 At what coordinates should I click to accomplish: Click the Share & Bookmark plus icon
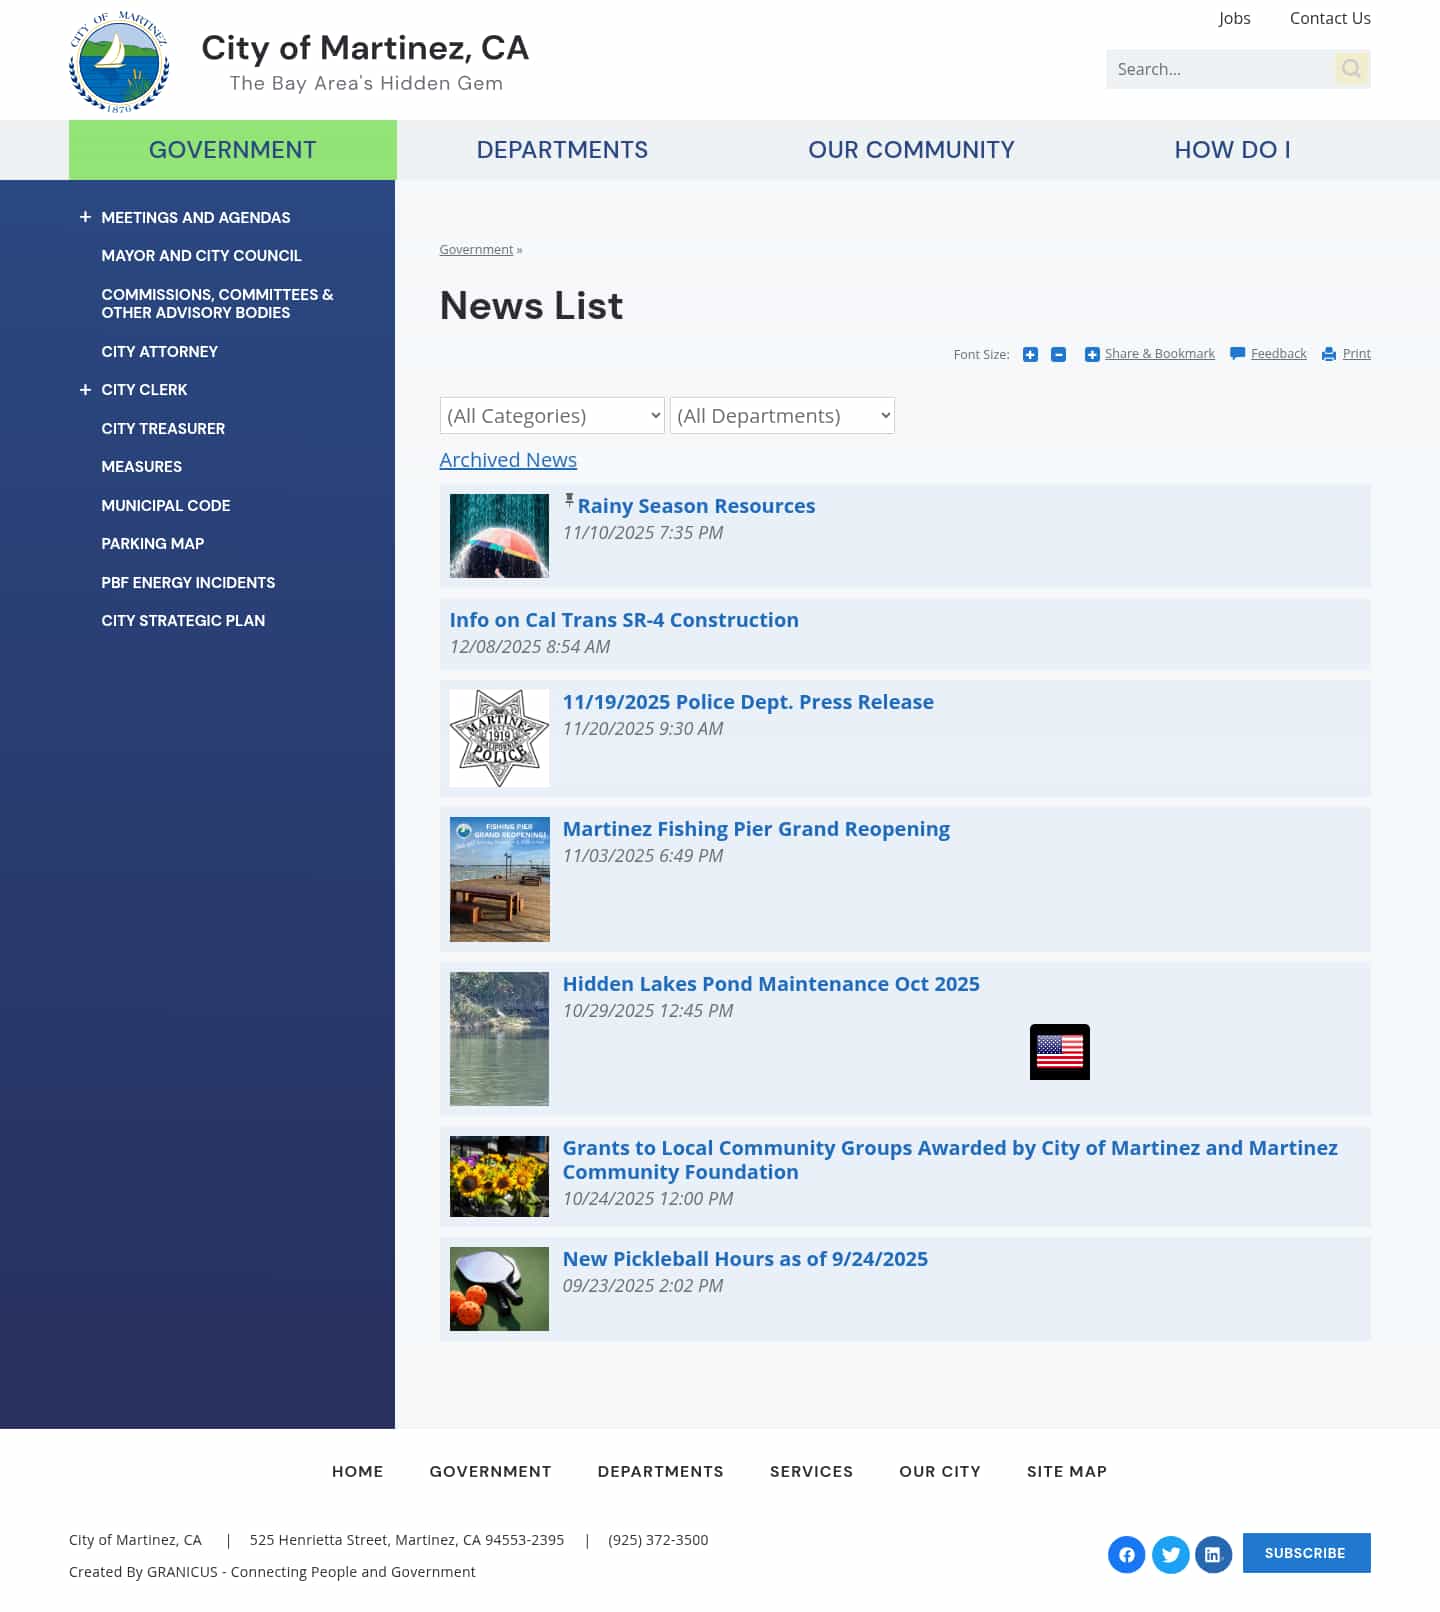(x=1092, y=354)
